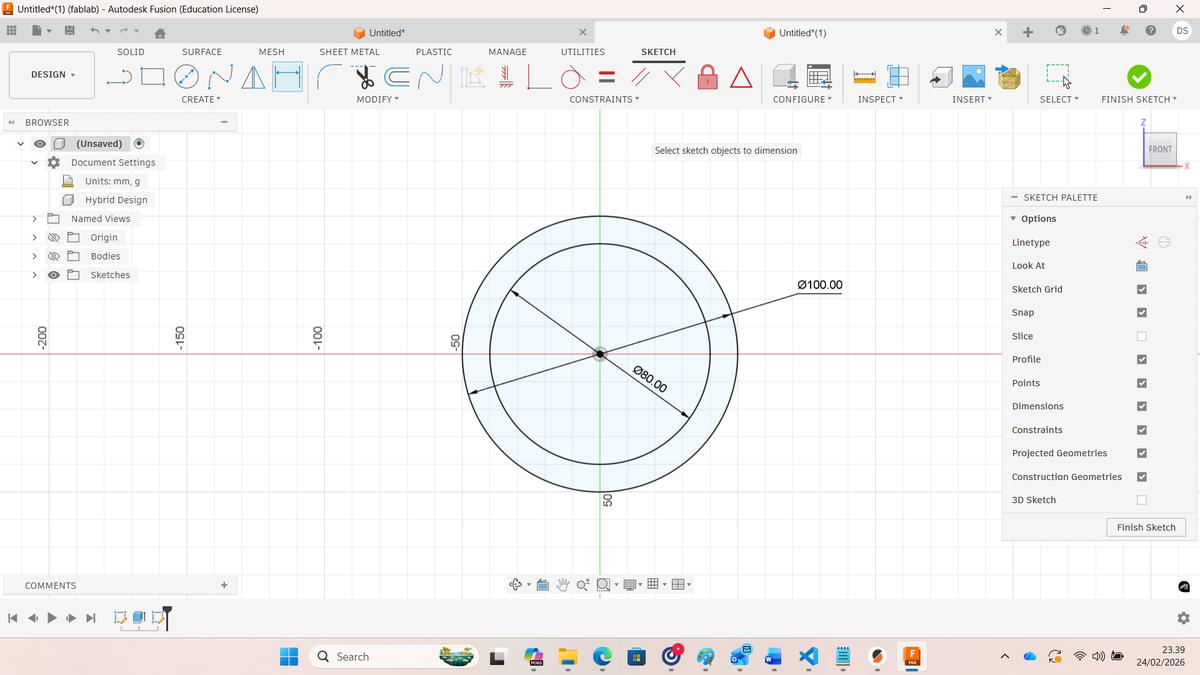
Task: Switch to the SOLID tab
Action: coord(130,52)
